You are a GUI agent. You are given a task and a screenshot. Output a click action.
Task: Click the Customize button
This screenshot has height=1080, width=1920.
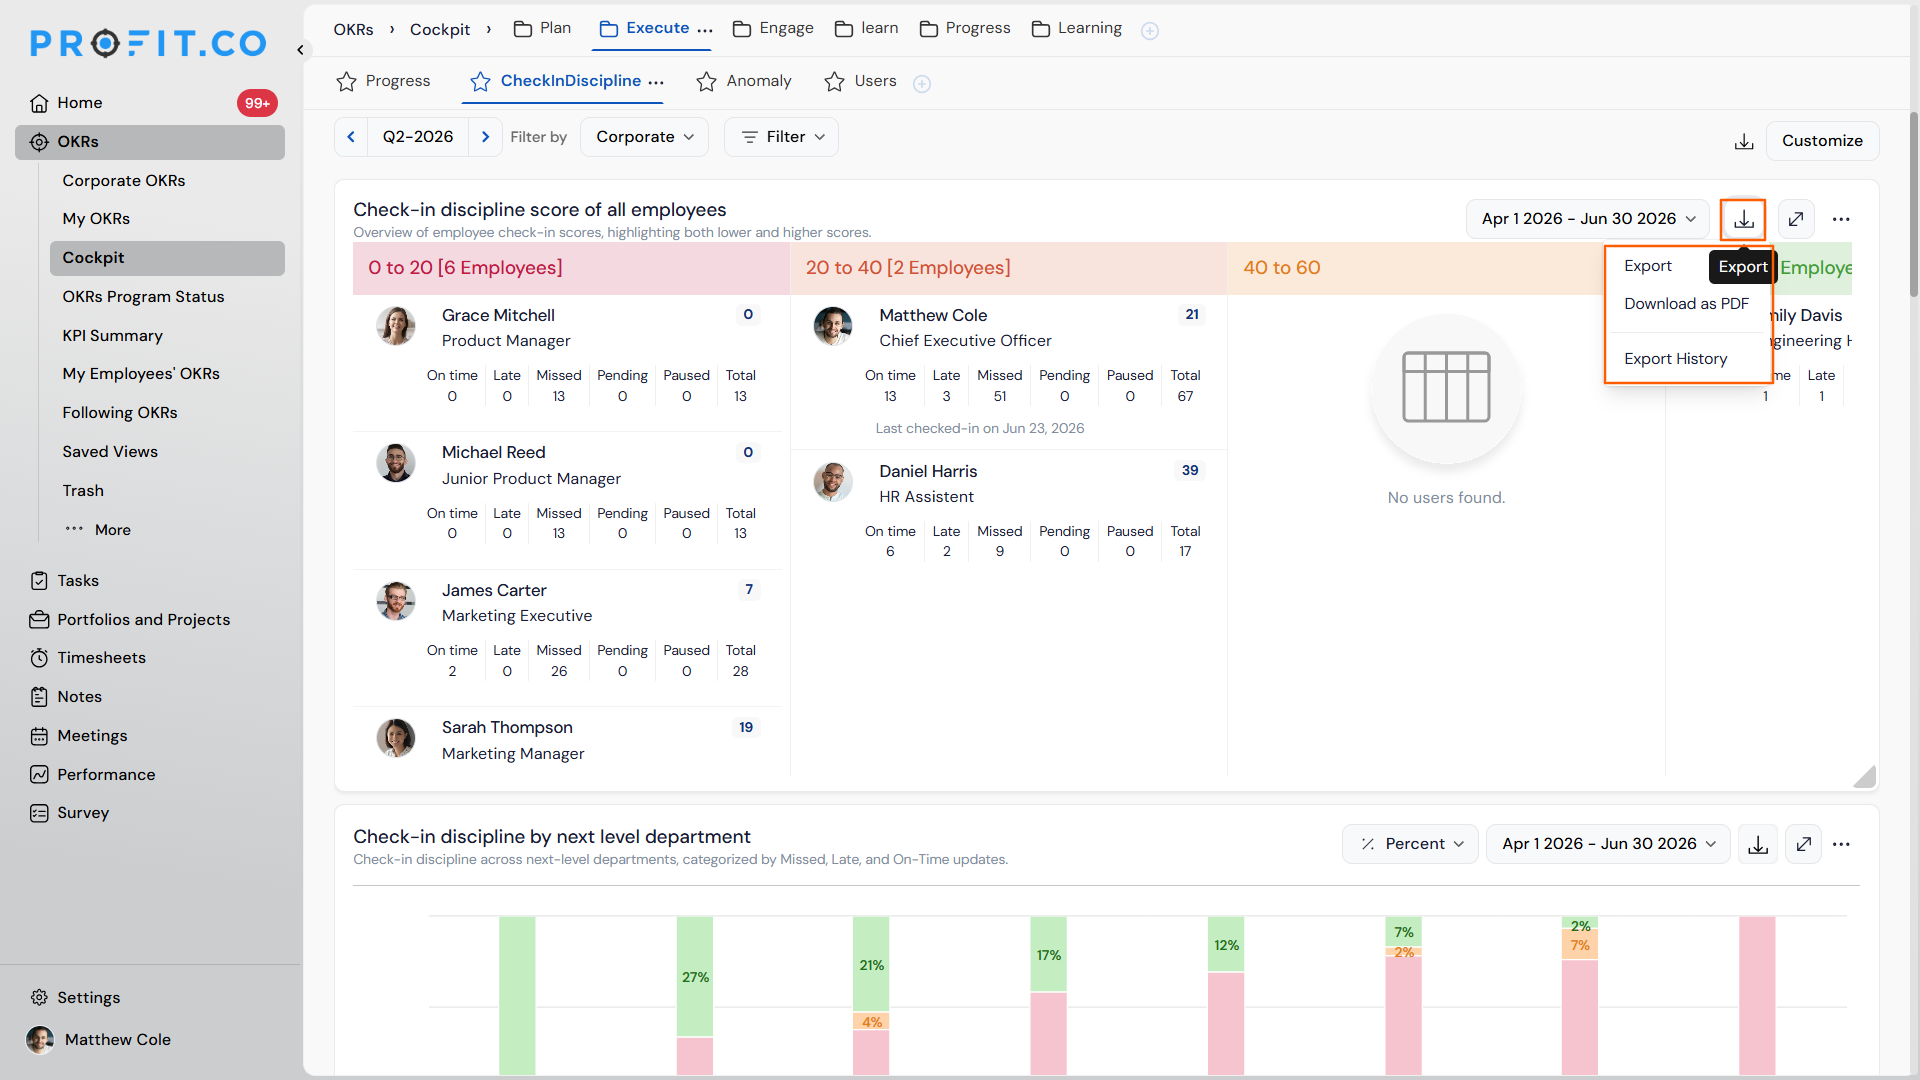(x=1822, y=141)
